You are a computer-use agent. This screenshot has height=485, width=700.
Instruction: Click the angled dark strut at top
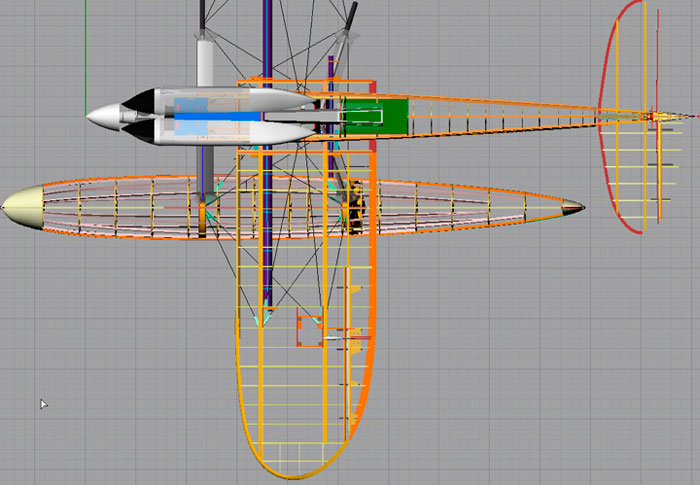pos(350,18)
